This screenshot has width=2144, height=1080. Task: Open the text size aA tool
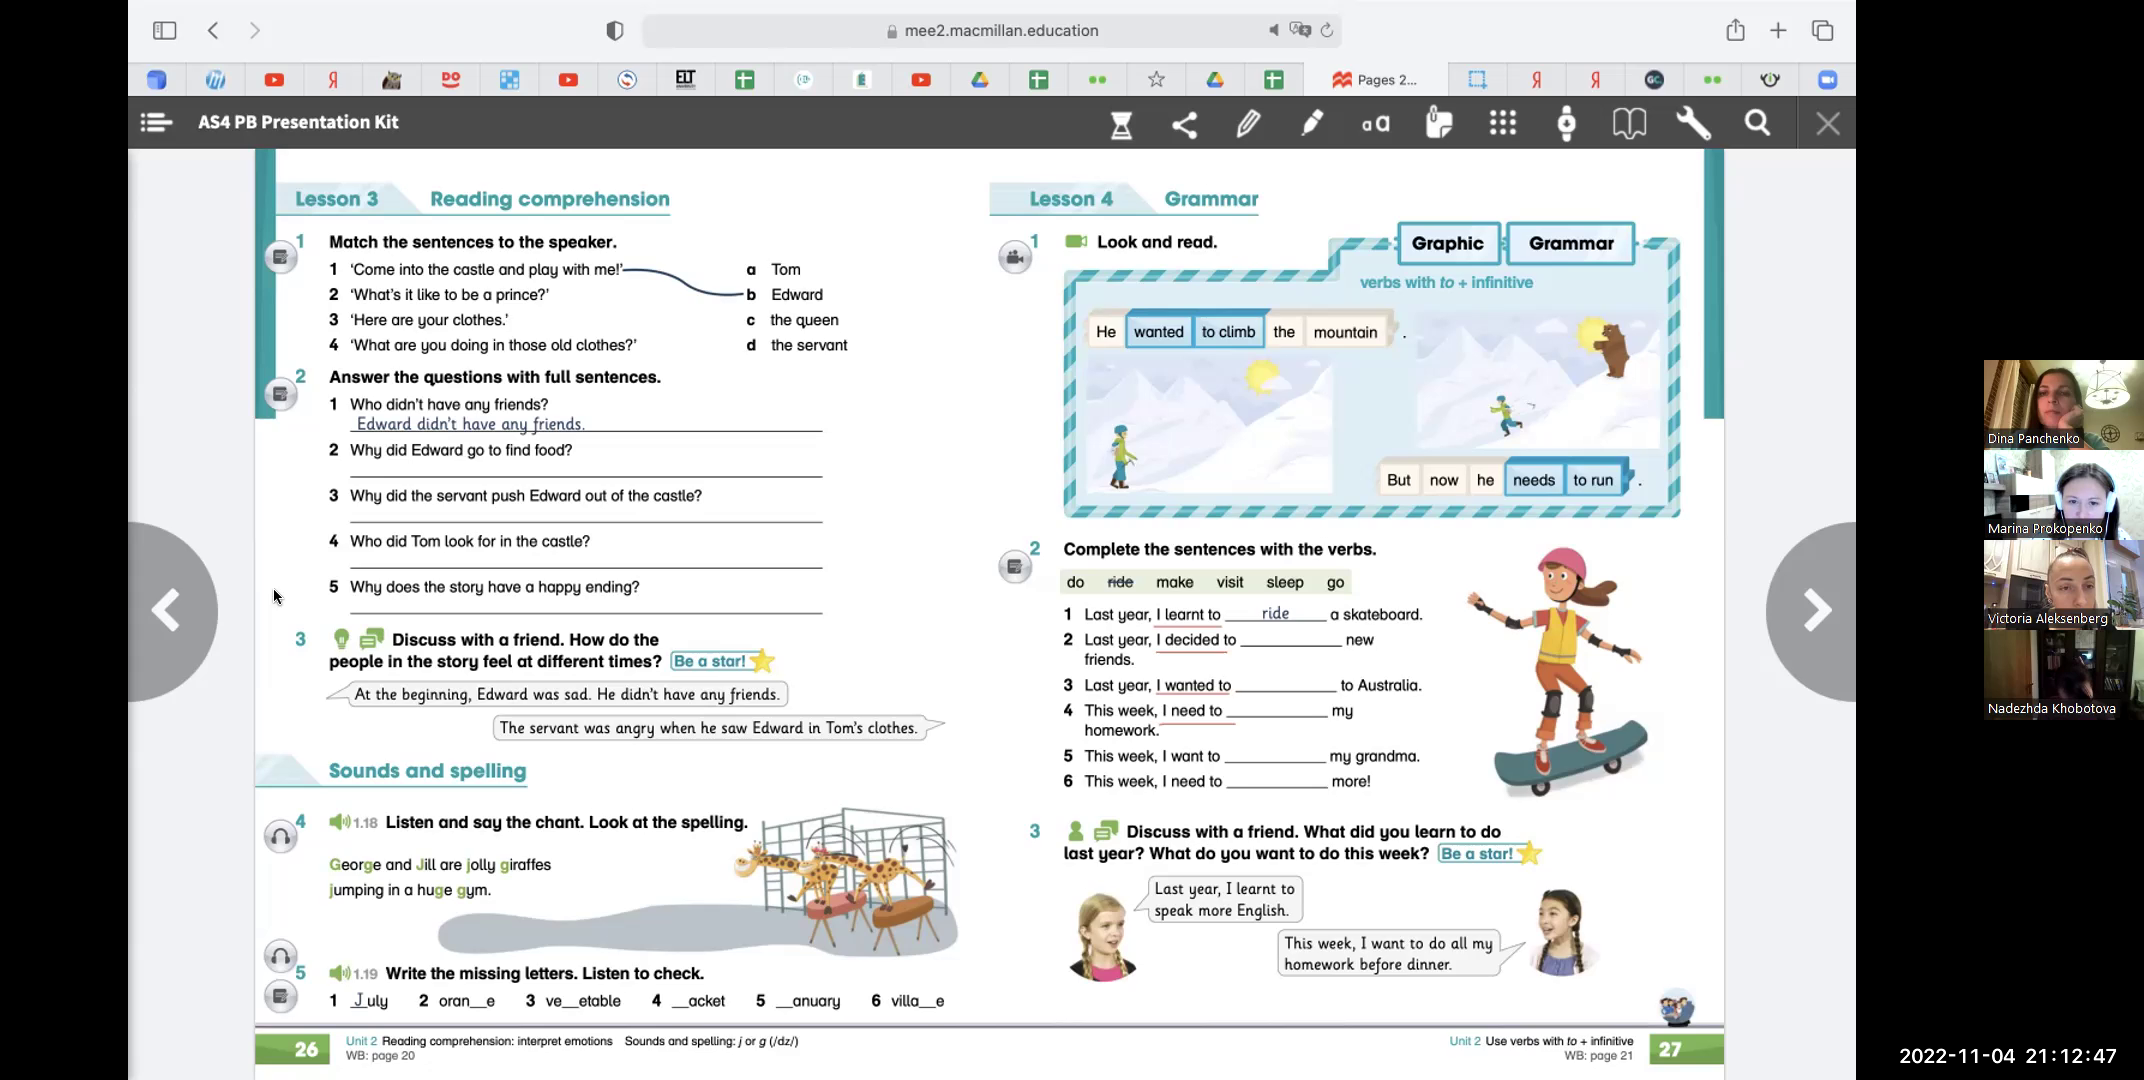[x=1375, y=124]
